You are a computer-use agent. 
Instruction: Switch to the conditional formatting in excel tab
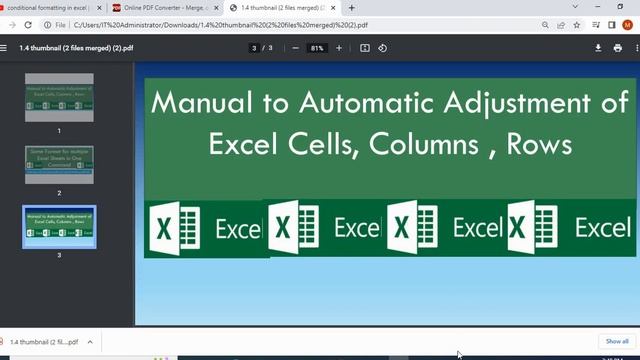pyautogui.click(x=47, y=8)
